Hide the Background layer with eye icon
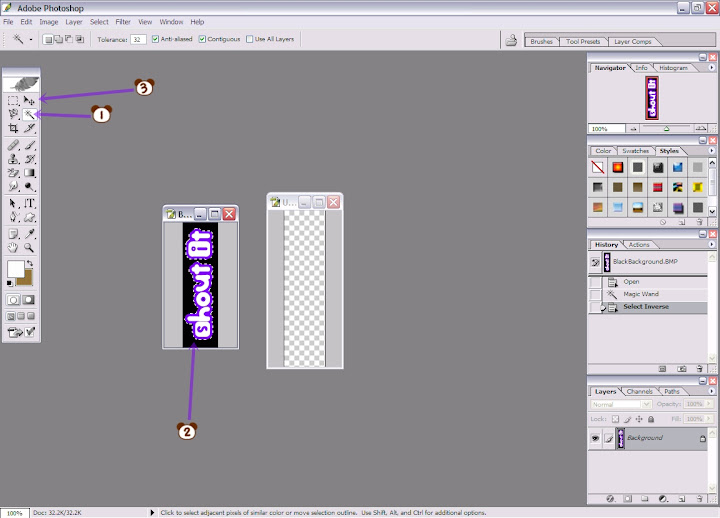Screen dimensions: 720x518 [x=595, y=438]
